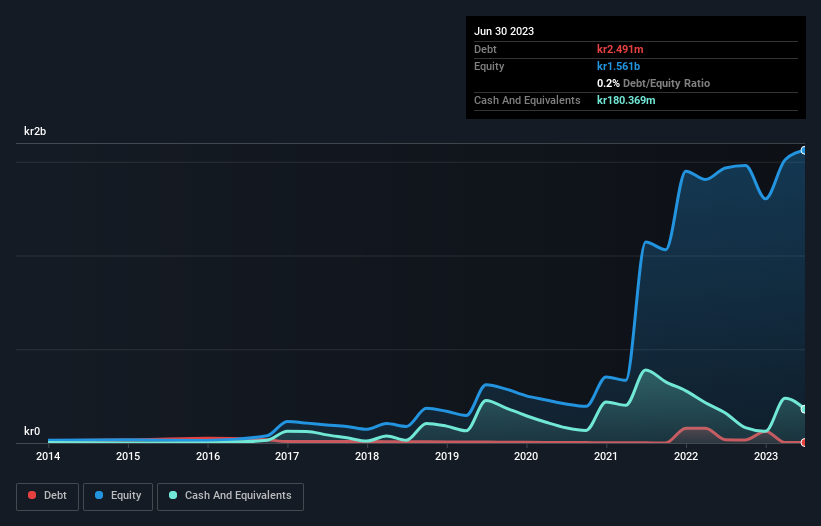Select the Equity endpoint marker on chart
This screenshot has height=526, width=821.
tap(804, 151)
